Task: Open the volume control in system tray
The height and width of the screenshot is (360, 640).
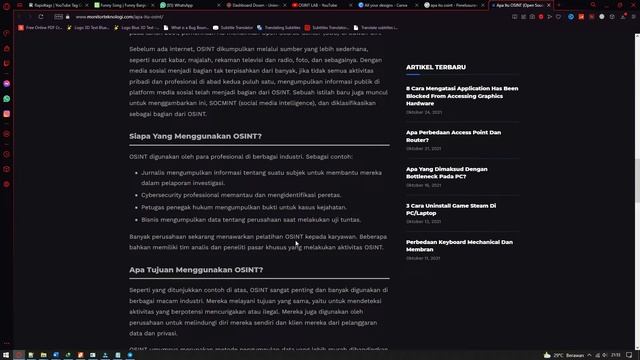Action: (604, 355)
